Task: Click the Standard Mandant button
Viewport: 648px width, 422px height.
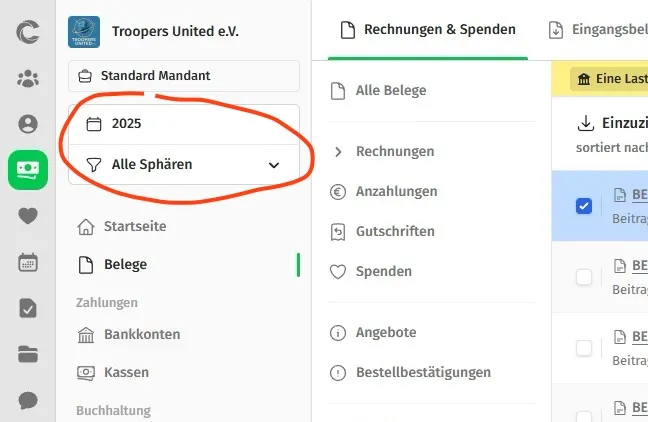Action: [184, 76]
